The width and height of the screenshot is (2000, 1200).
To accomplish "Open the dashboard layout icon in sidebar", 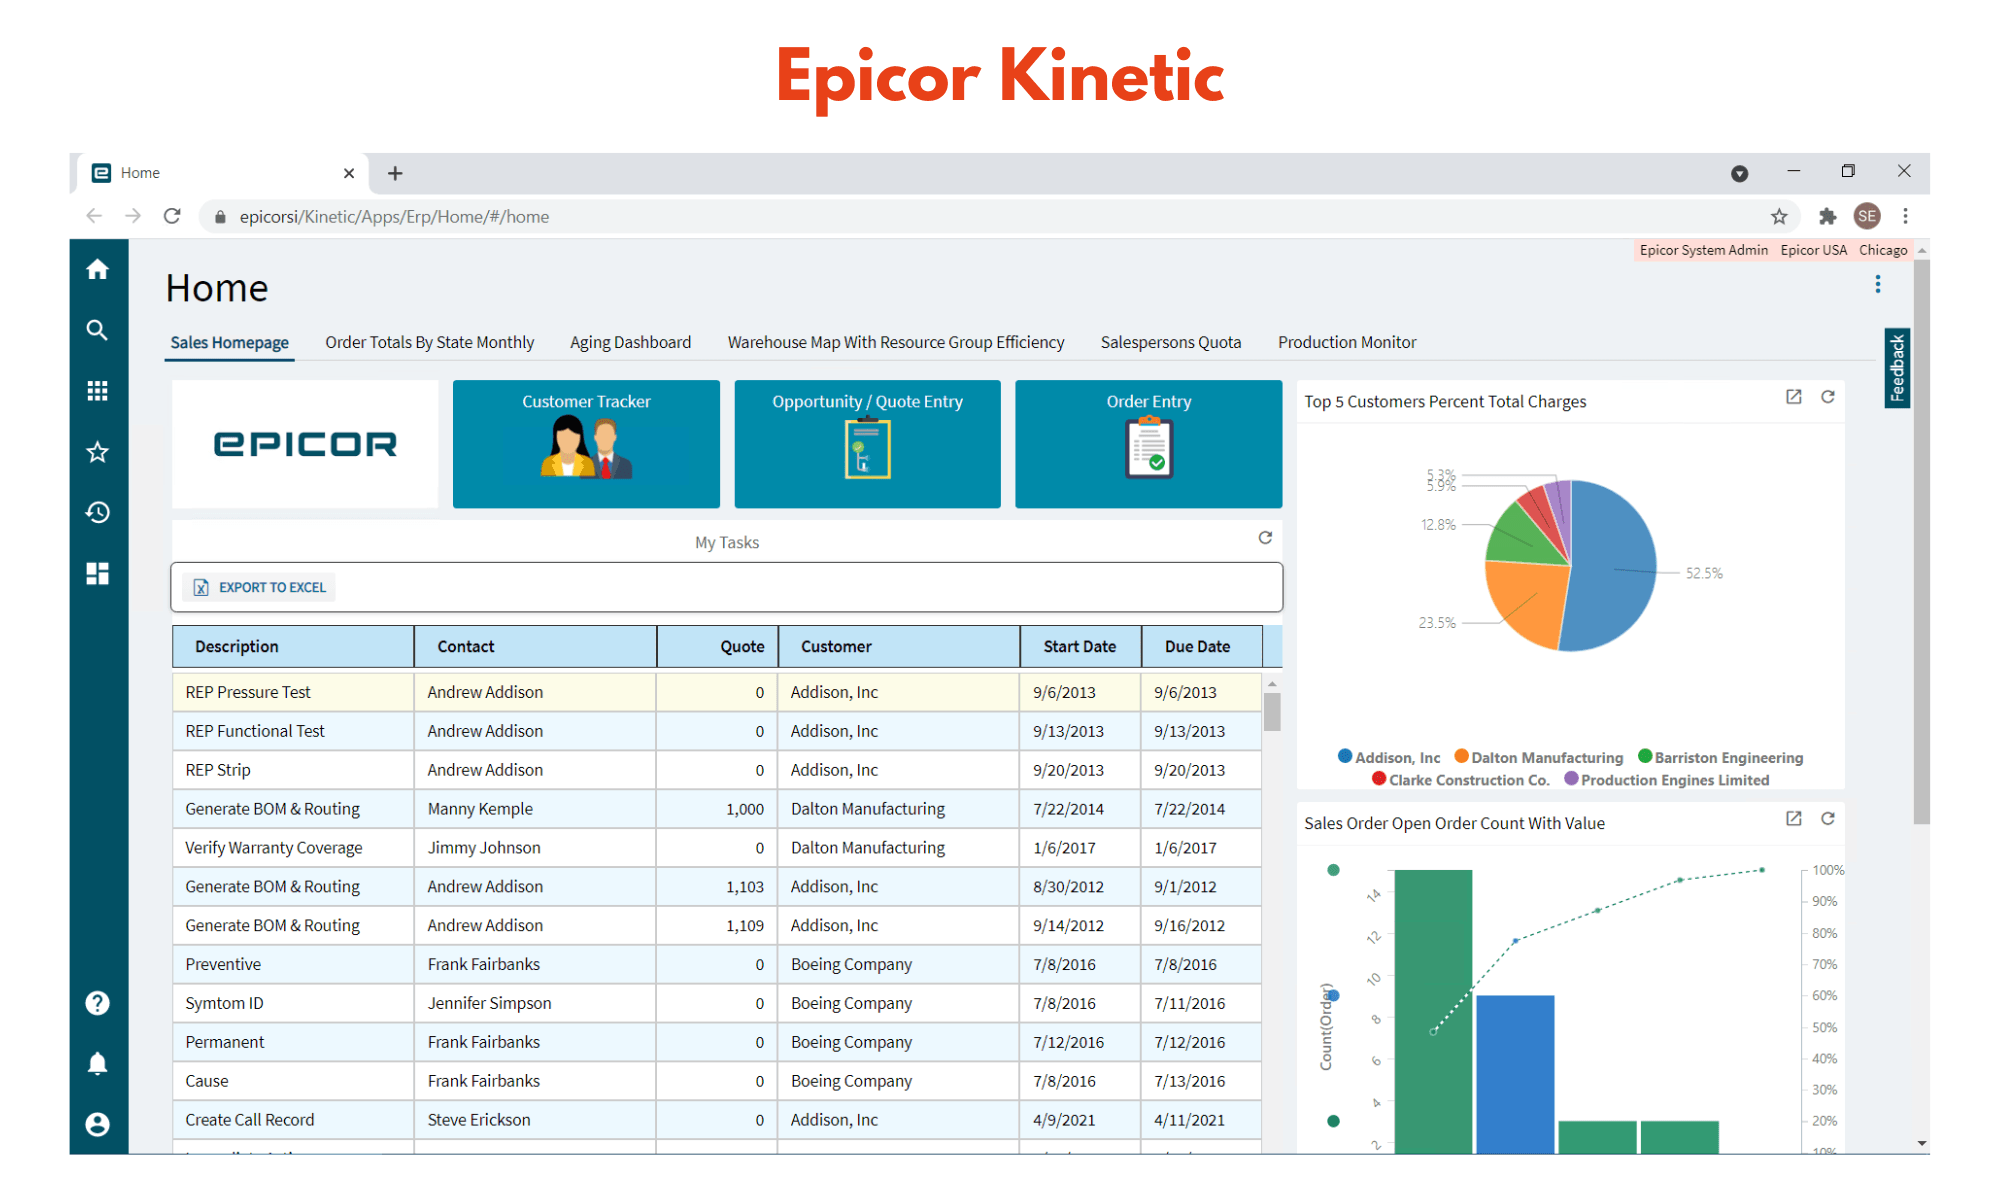I will (x=97, y=573).
